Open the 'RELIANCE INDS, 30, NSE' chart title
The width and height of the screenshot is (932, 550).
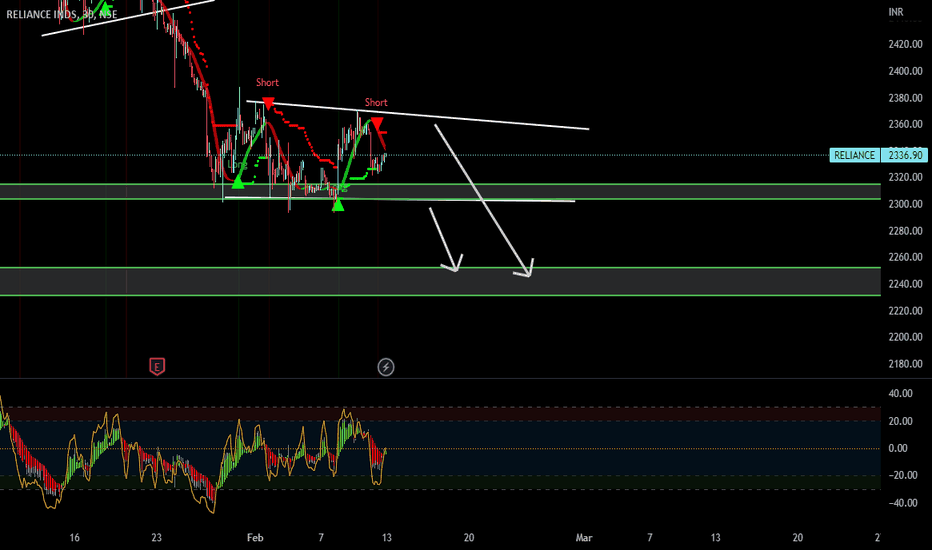pyautogui.click(x=62, y=14)
